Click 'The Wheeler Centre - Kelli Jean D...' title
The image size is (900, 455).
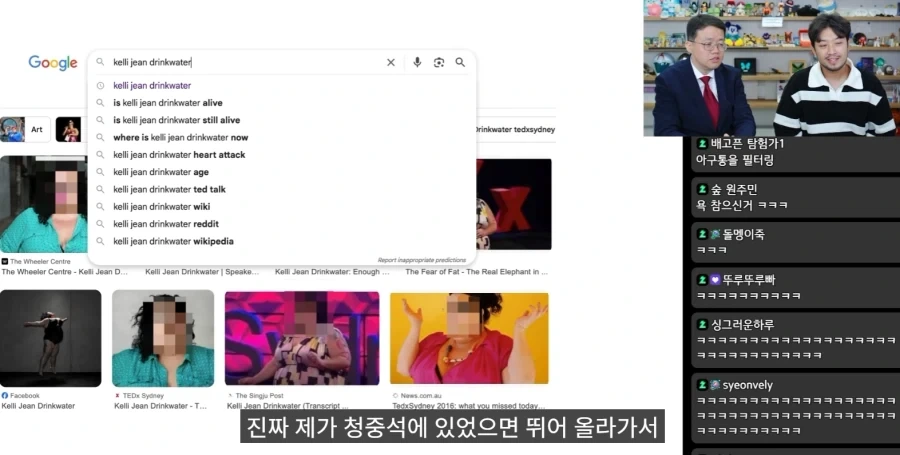[65, 272]
